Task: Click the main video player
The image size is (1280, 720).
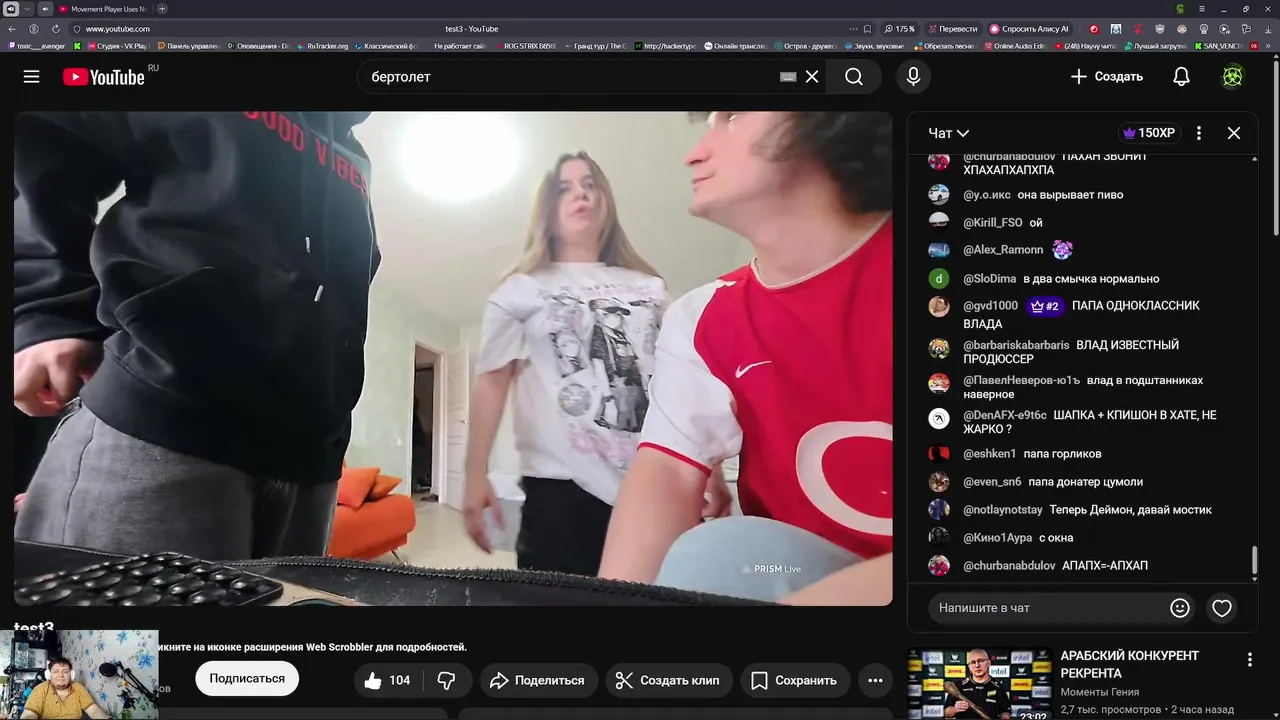Action: pyautogui.click(x=453, y=358)
